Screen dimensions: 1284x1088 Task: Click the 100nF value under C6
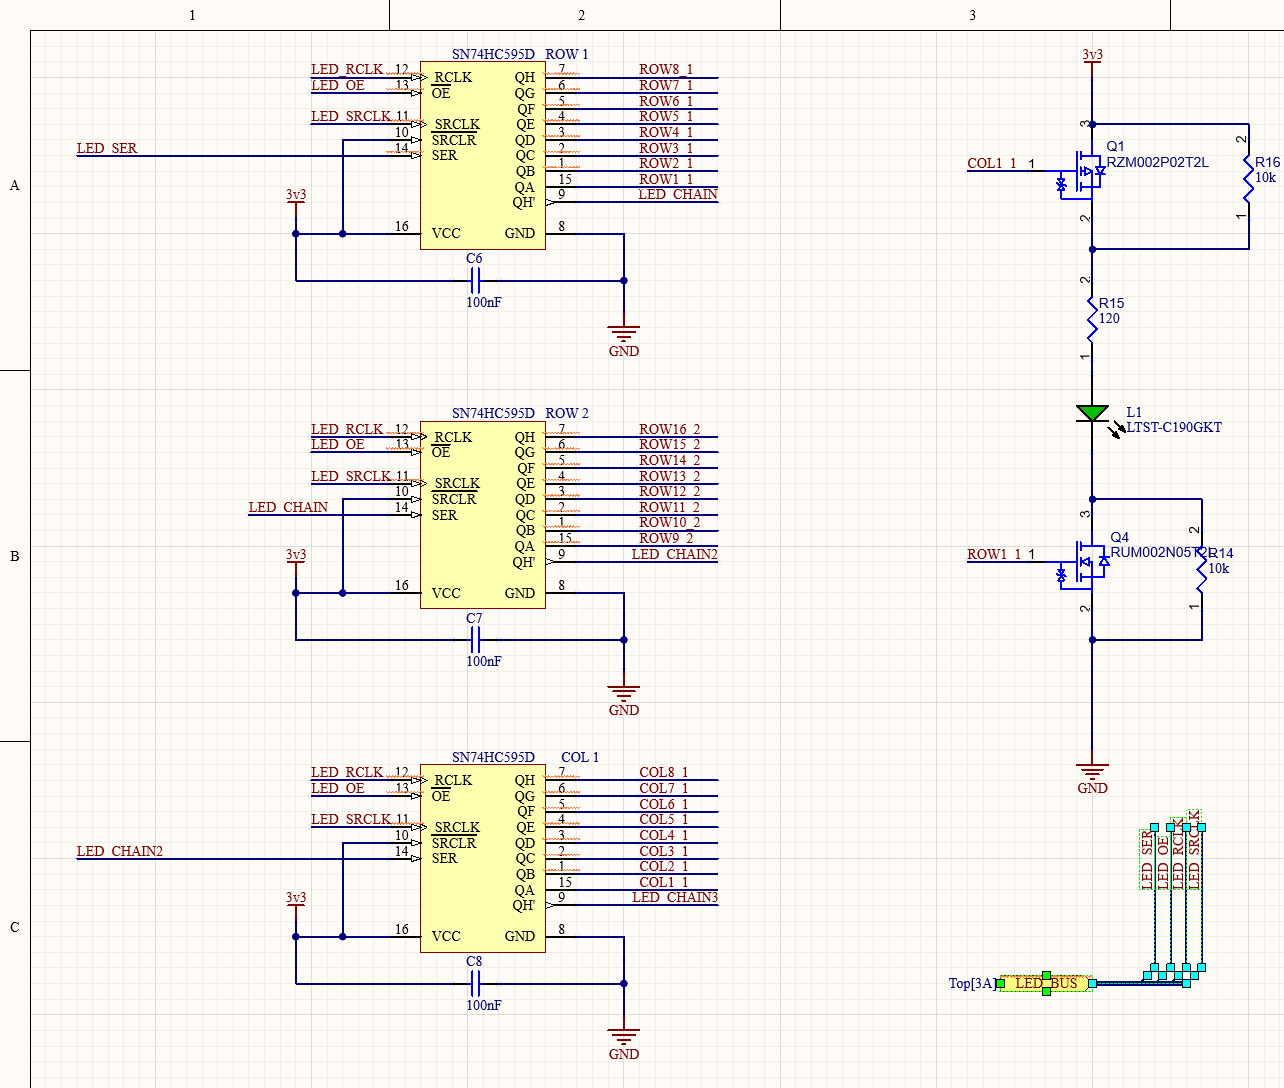tap(484, 302)
